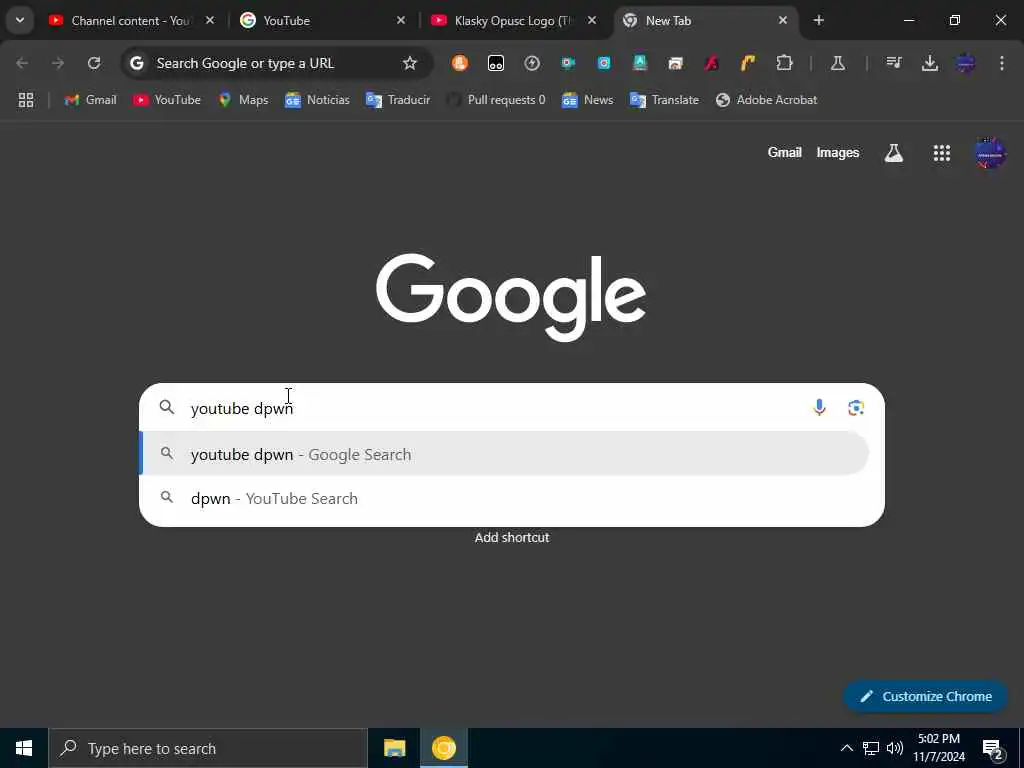
Task: Open Search Labs flask on Google page
Action: [x=893, y=153]
